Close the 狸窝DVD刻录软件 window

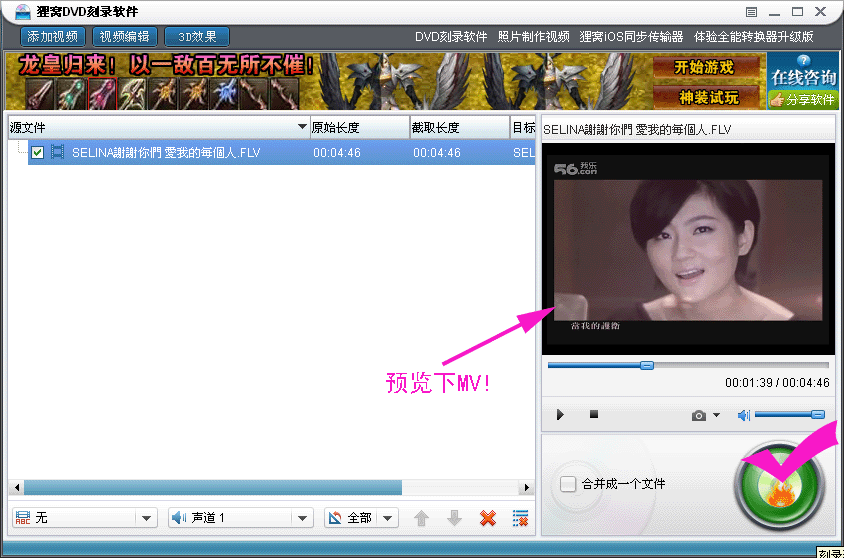point(820,11)
